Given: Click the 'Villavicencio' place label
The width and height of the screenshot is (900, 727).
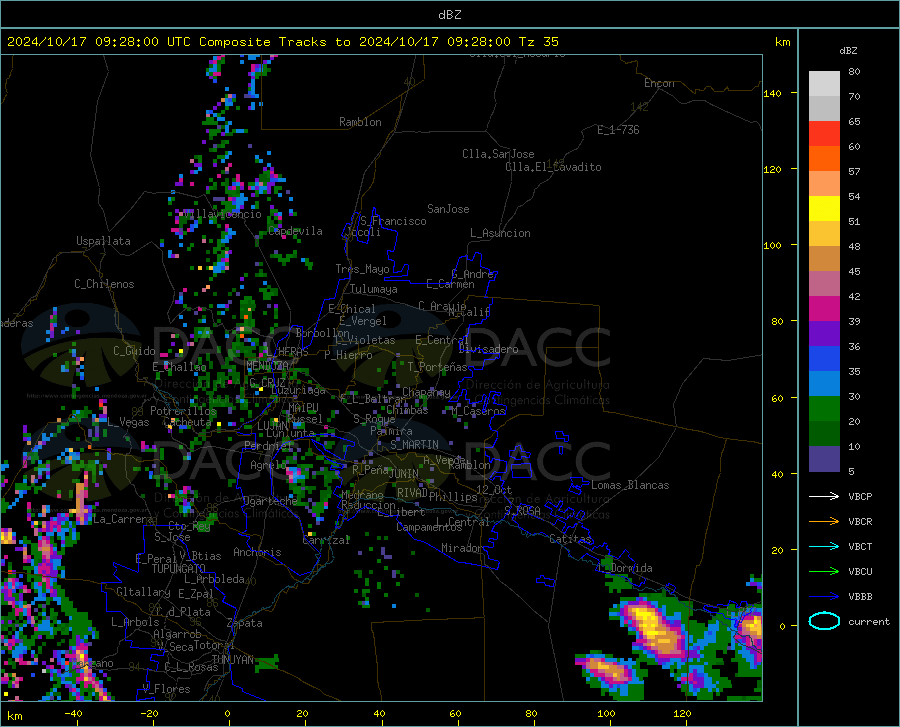Looking at the screenshot, I should pos(222,214).
